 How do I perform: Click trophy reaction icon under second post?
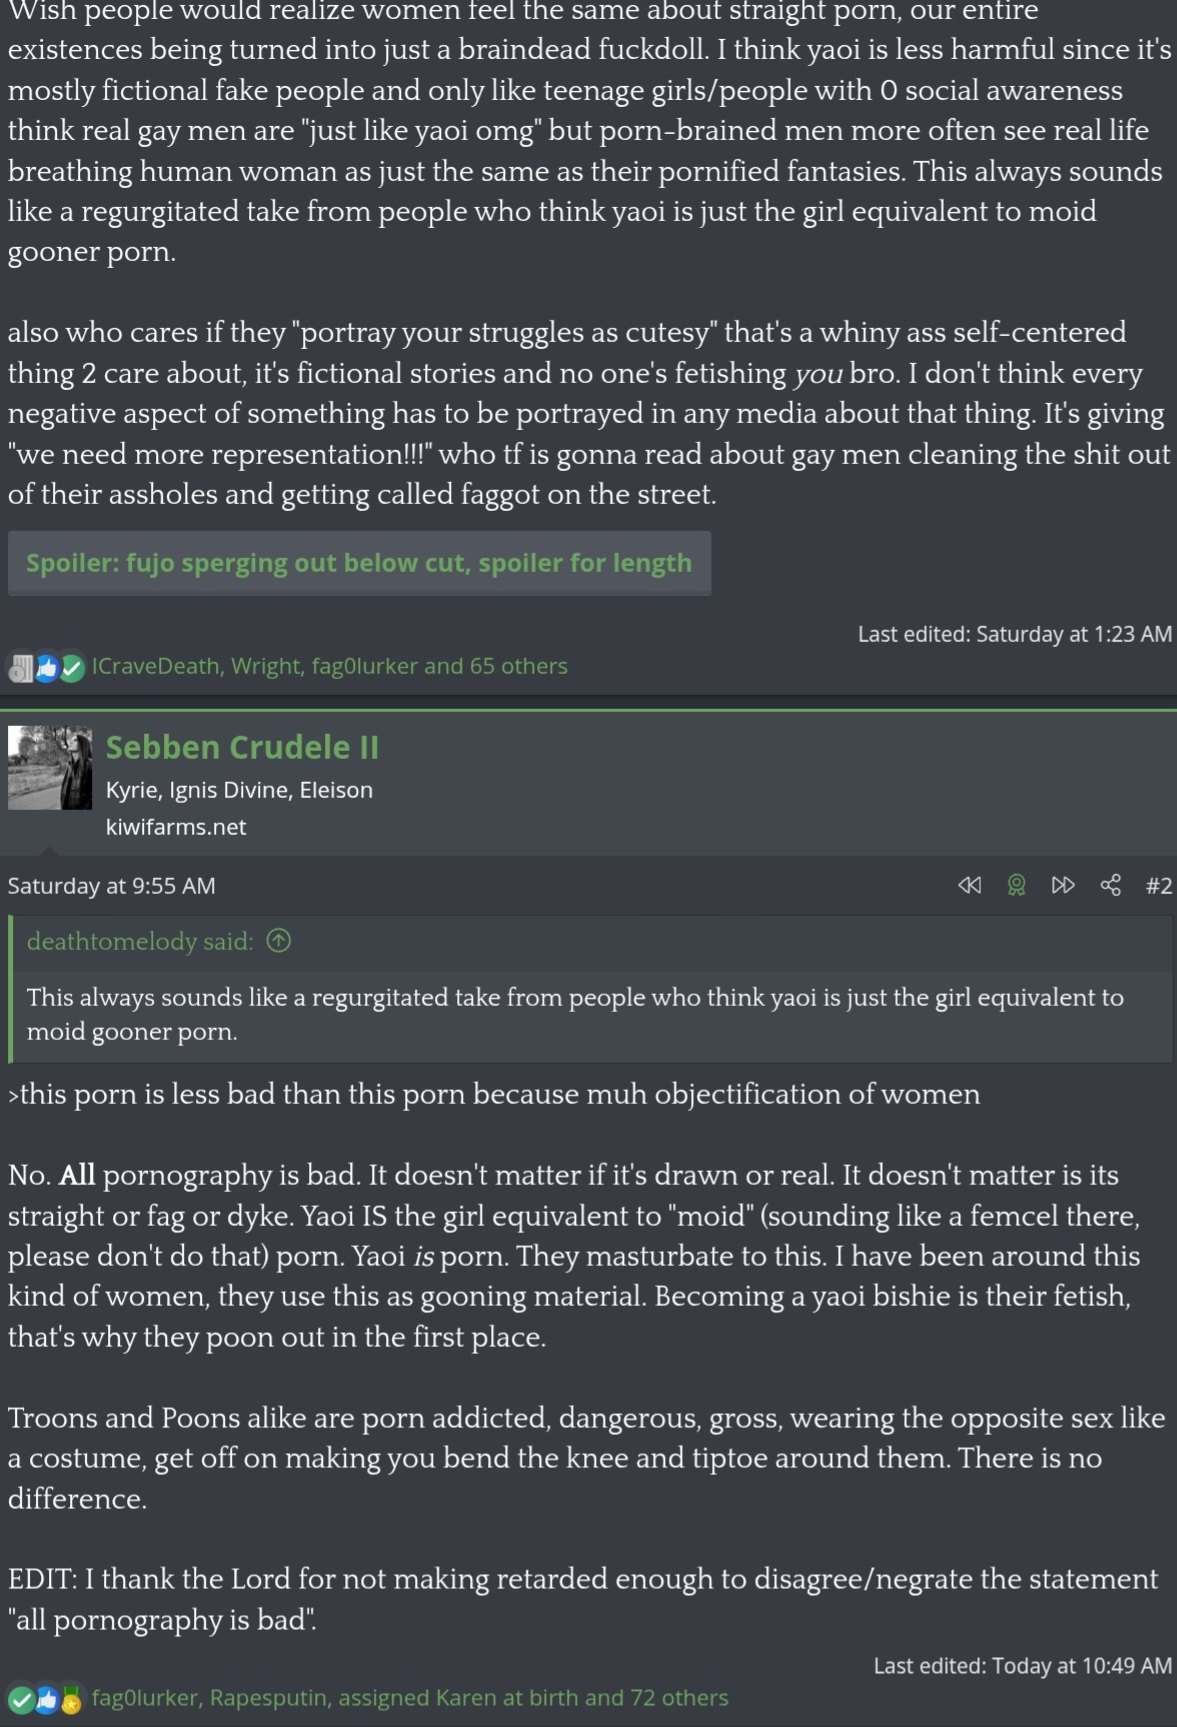pos(71,1700)
